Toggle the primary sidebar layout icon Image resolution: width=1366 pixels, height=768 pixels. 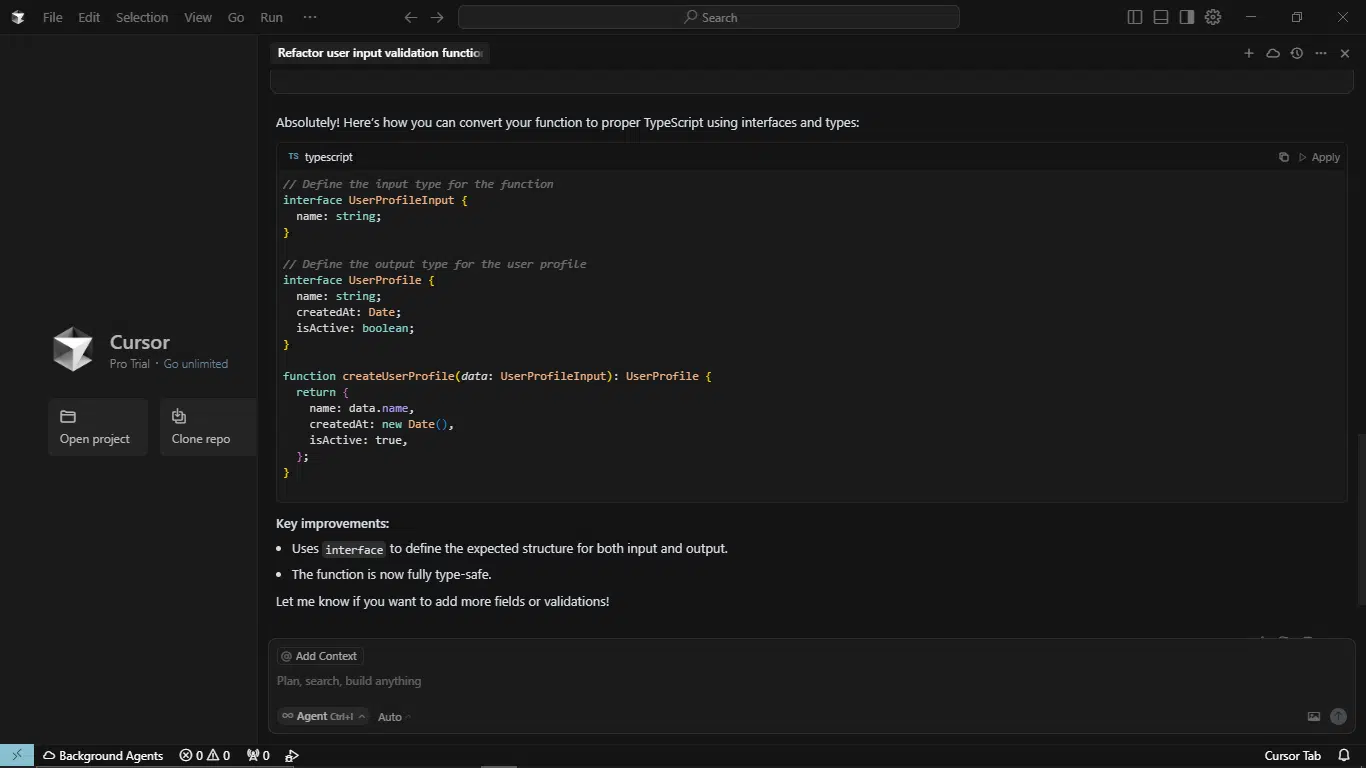tap(1134, 17)
